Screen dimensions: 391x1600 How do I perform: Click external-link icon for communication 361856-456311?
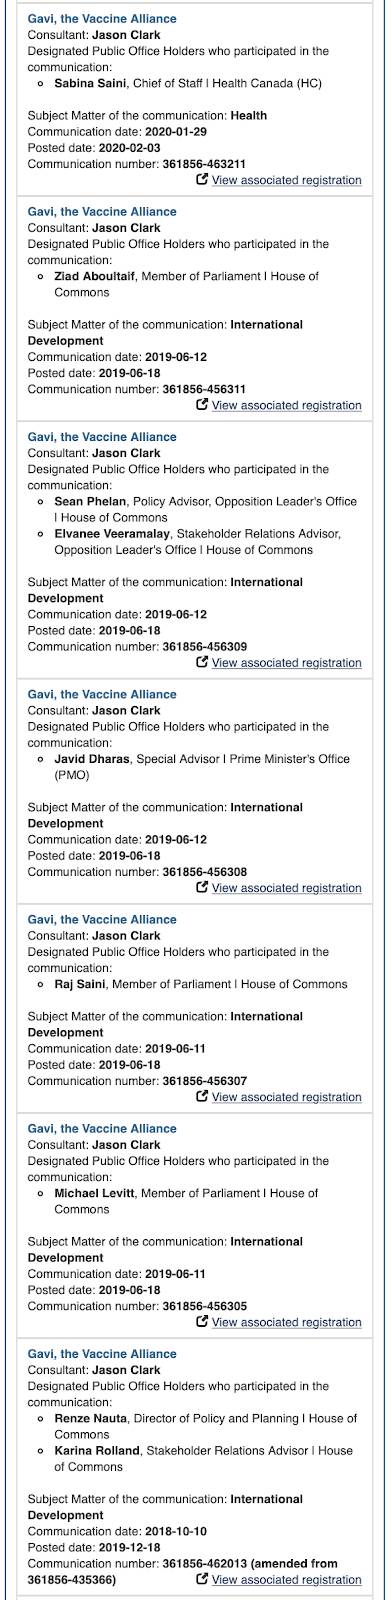tap(203, 405)
